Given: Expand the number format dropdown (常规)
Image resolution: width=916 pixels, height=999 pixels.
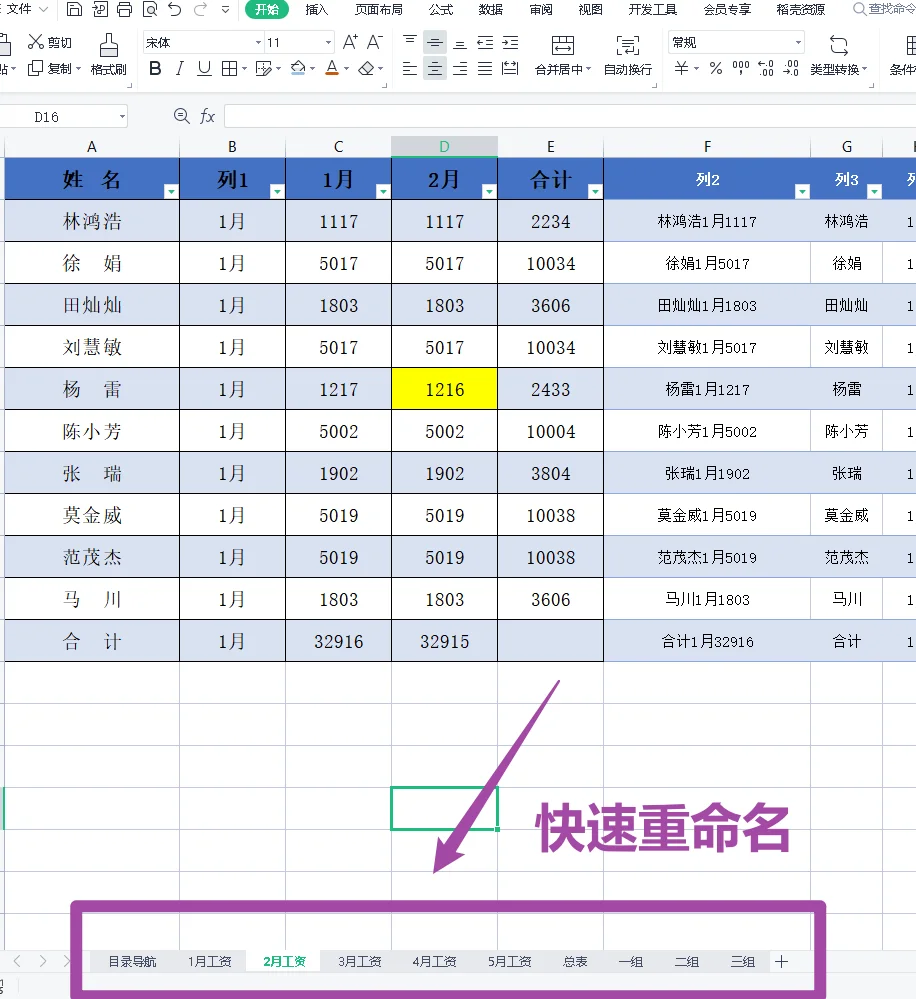Looking at the screenshot, I should (x=798, y=43).
